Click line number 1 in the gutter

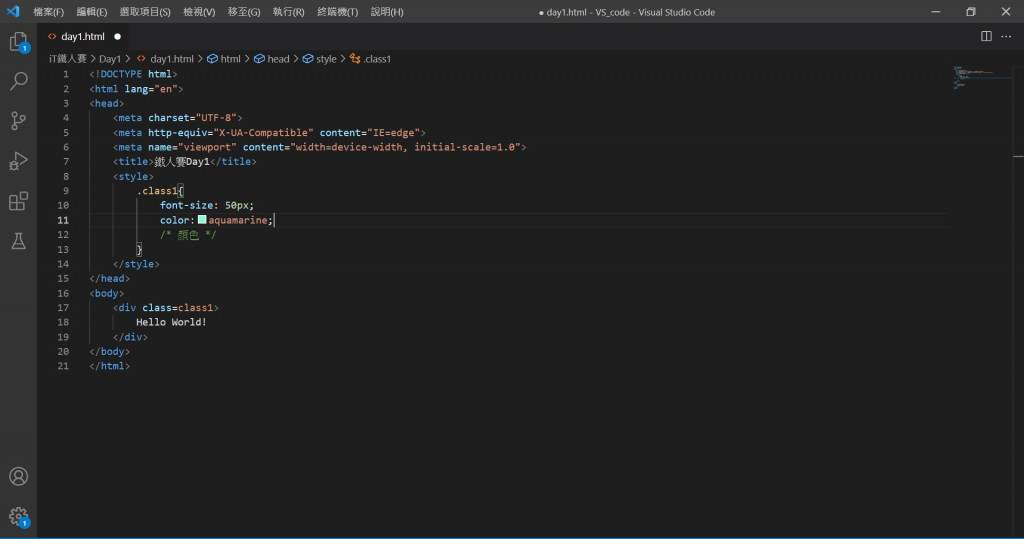coord(65,74)
